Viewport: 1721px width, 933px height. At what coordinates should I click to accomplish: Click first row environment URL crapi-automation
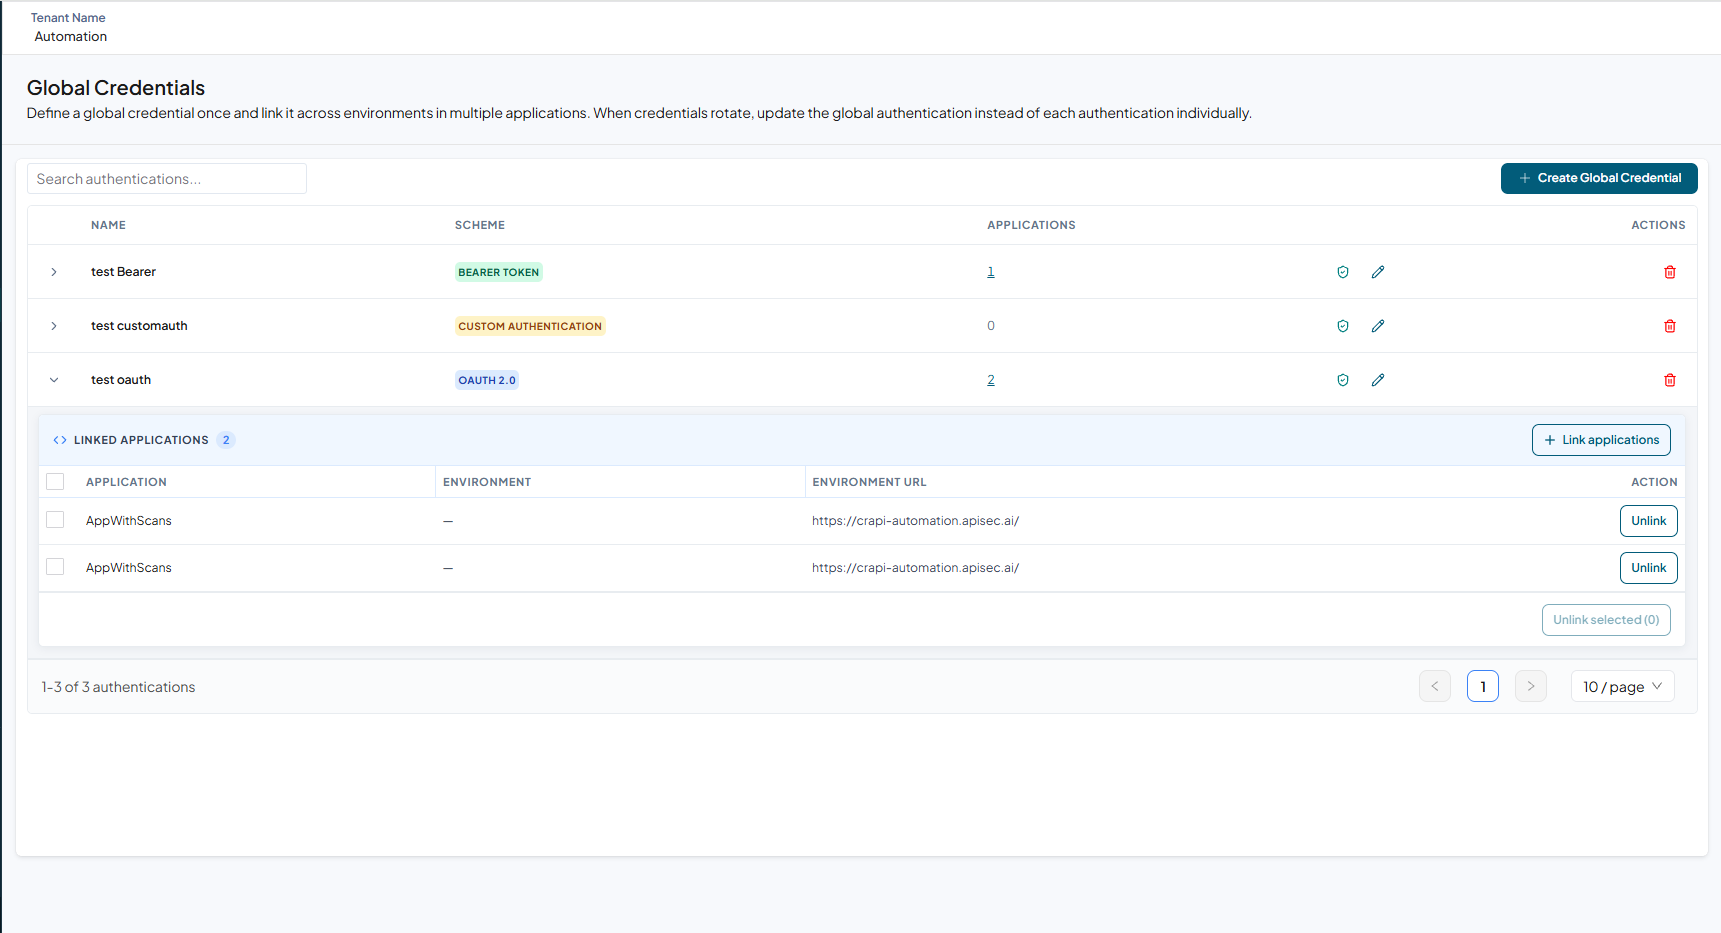915,521
